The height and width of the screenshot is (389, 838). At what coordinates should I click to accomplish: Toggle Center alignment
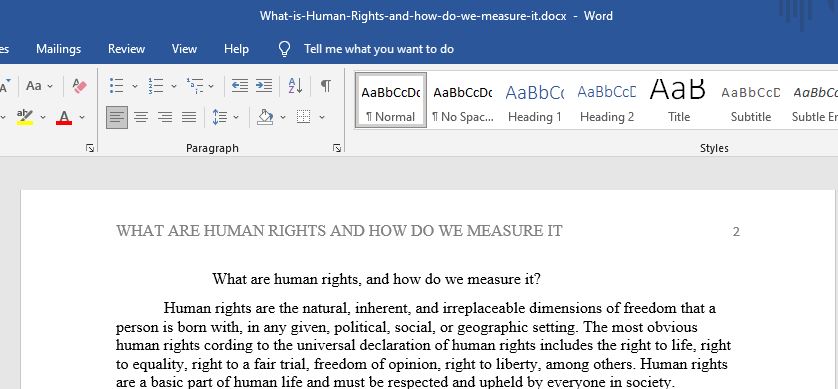coord(141,117)
